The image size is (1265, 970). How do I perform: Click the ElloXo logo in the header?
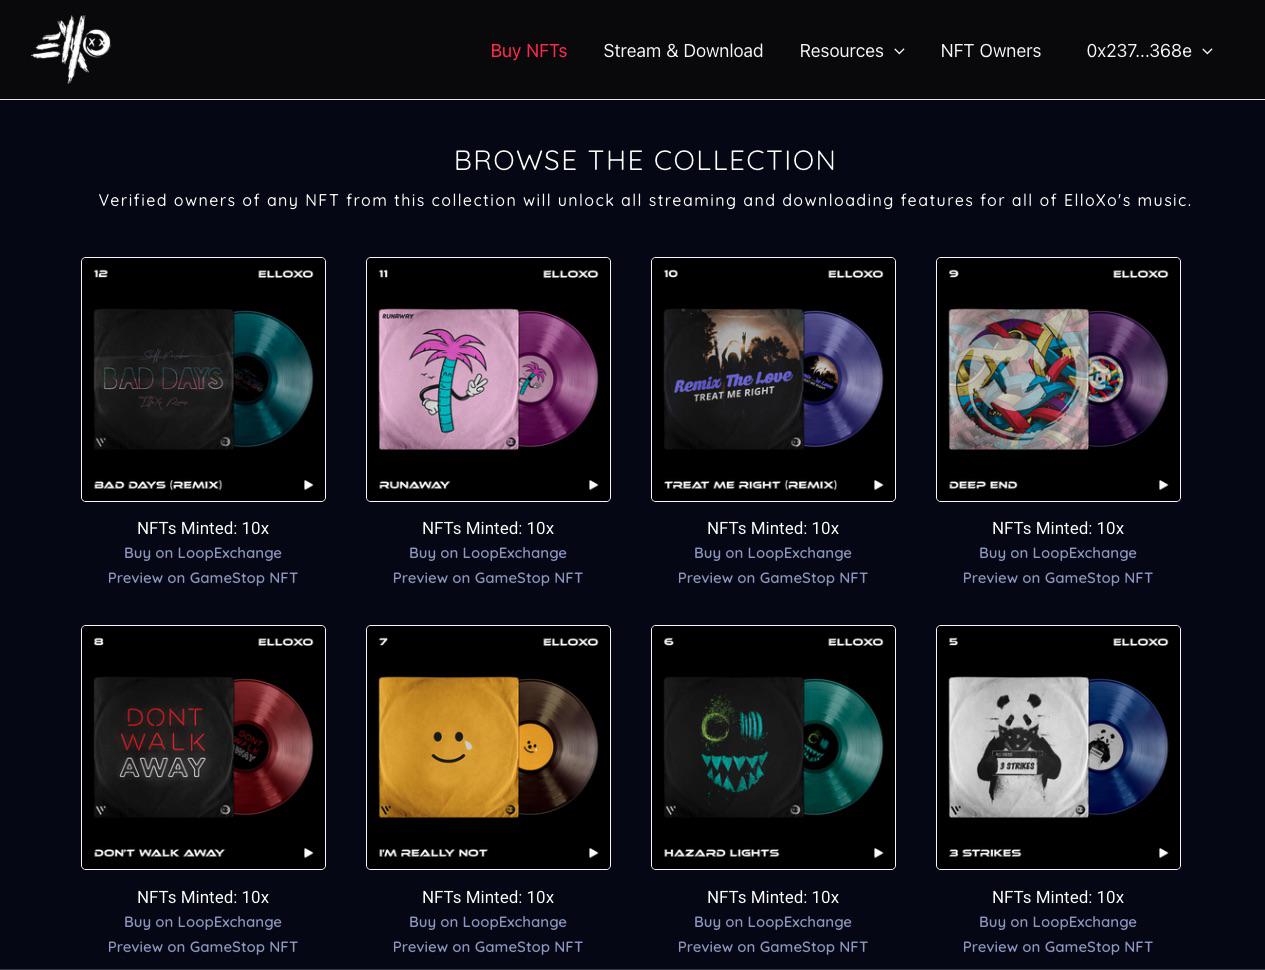(71, 48)
